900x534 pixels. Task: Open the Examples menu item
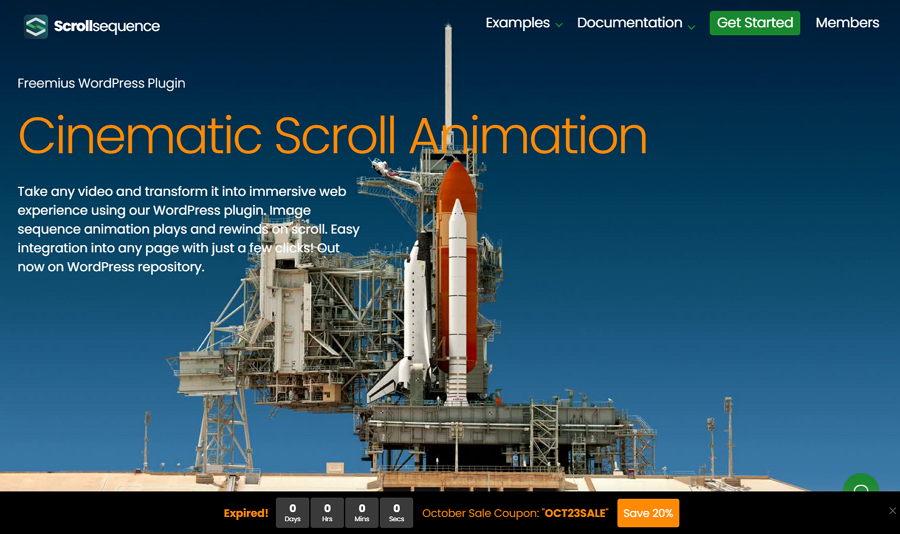(x=517, y=23)
